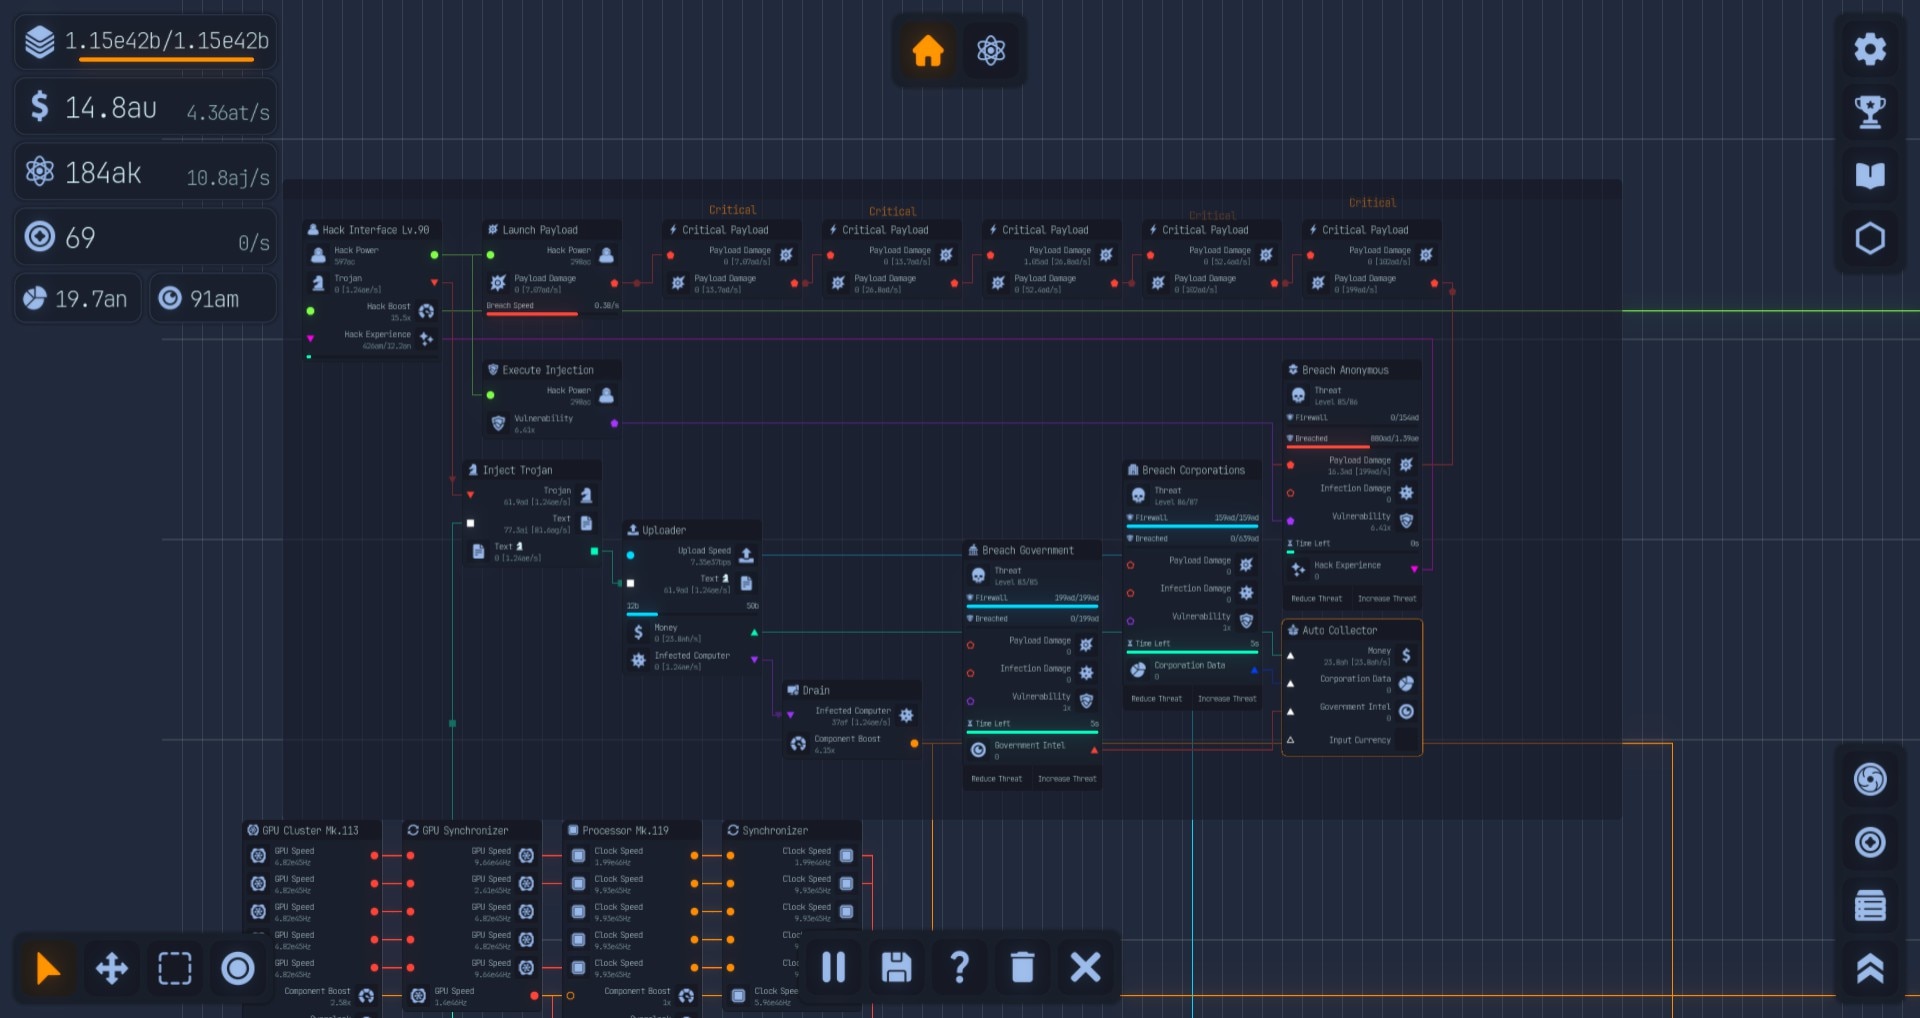Image resolution: width=1920 pixels, height=1018 pixels.
Task: Click the circle ring tool
Action: [x=238, y=968]
